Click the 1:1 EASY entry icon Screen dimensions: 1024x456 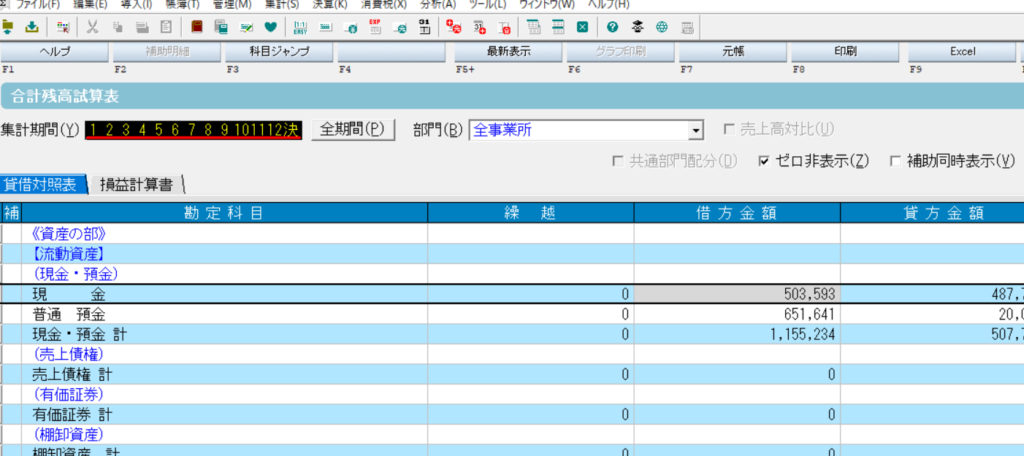[301, 27]
